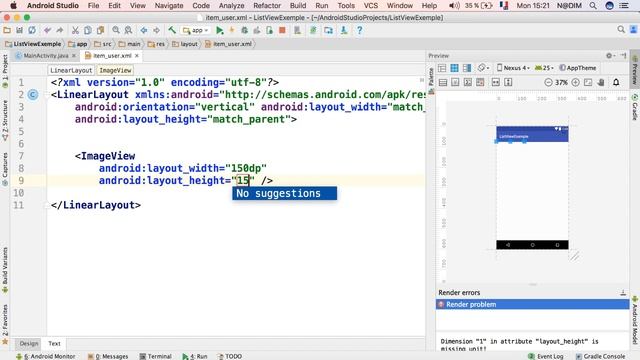The width and height of the screenshot is (640, 360).
Task: Open the app run configuration dropdown
Action: [x=196, y=30]
